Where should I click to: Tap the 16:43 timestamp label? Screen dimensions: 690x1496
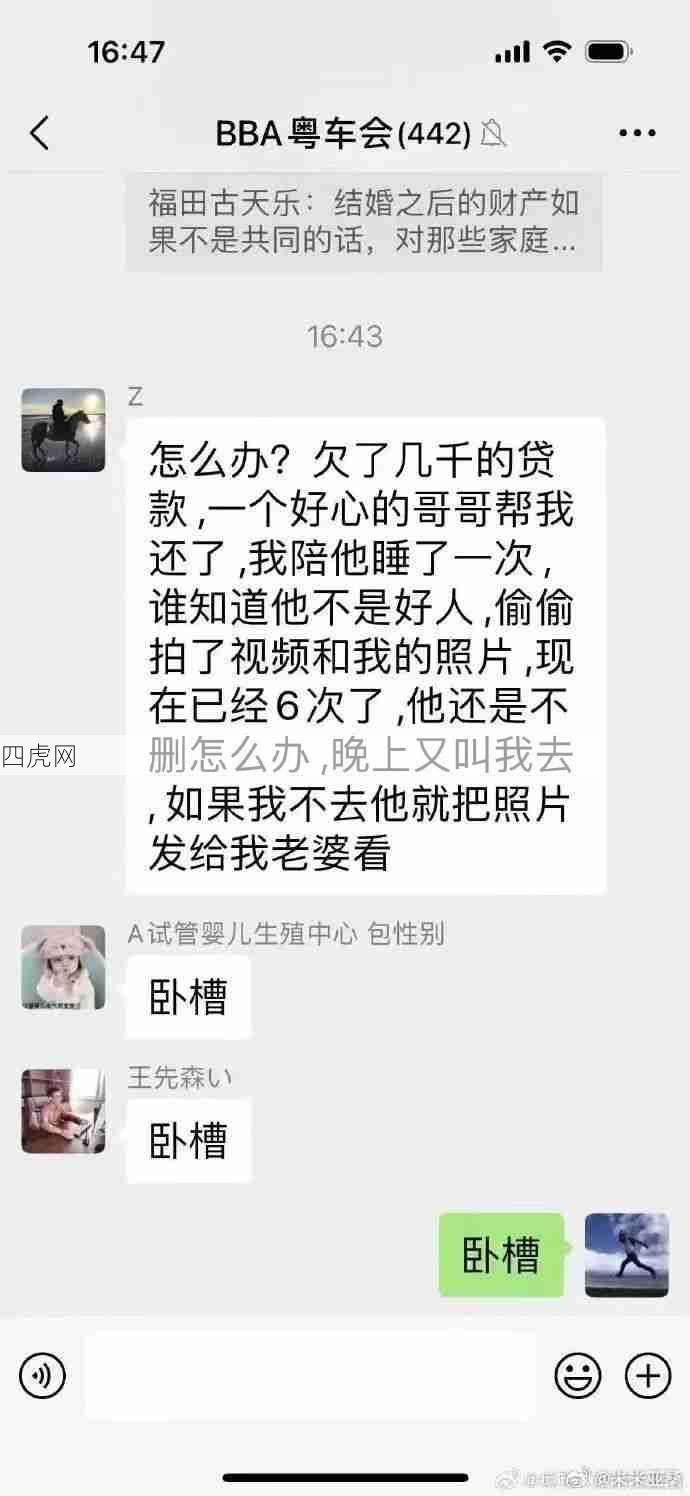(345, 336)
